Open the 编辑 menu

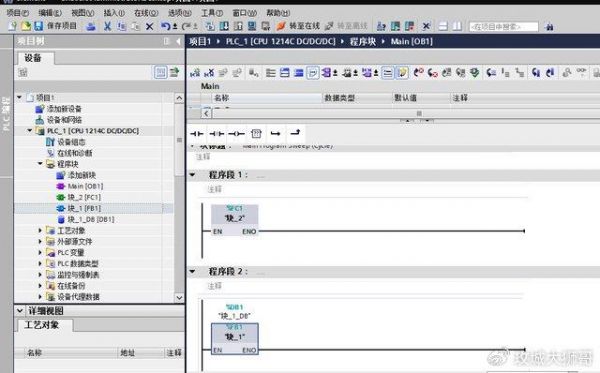[50, 13]
